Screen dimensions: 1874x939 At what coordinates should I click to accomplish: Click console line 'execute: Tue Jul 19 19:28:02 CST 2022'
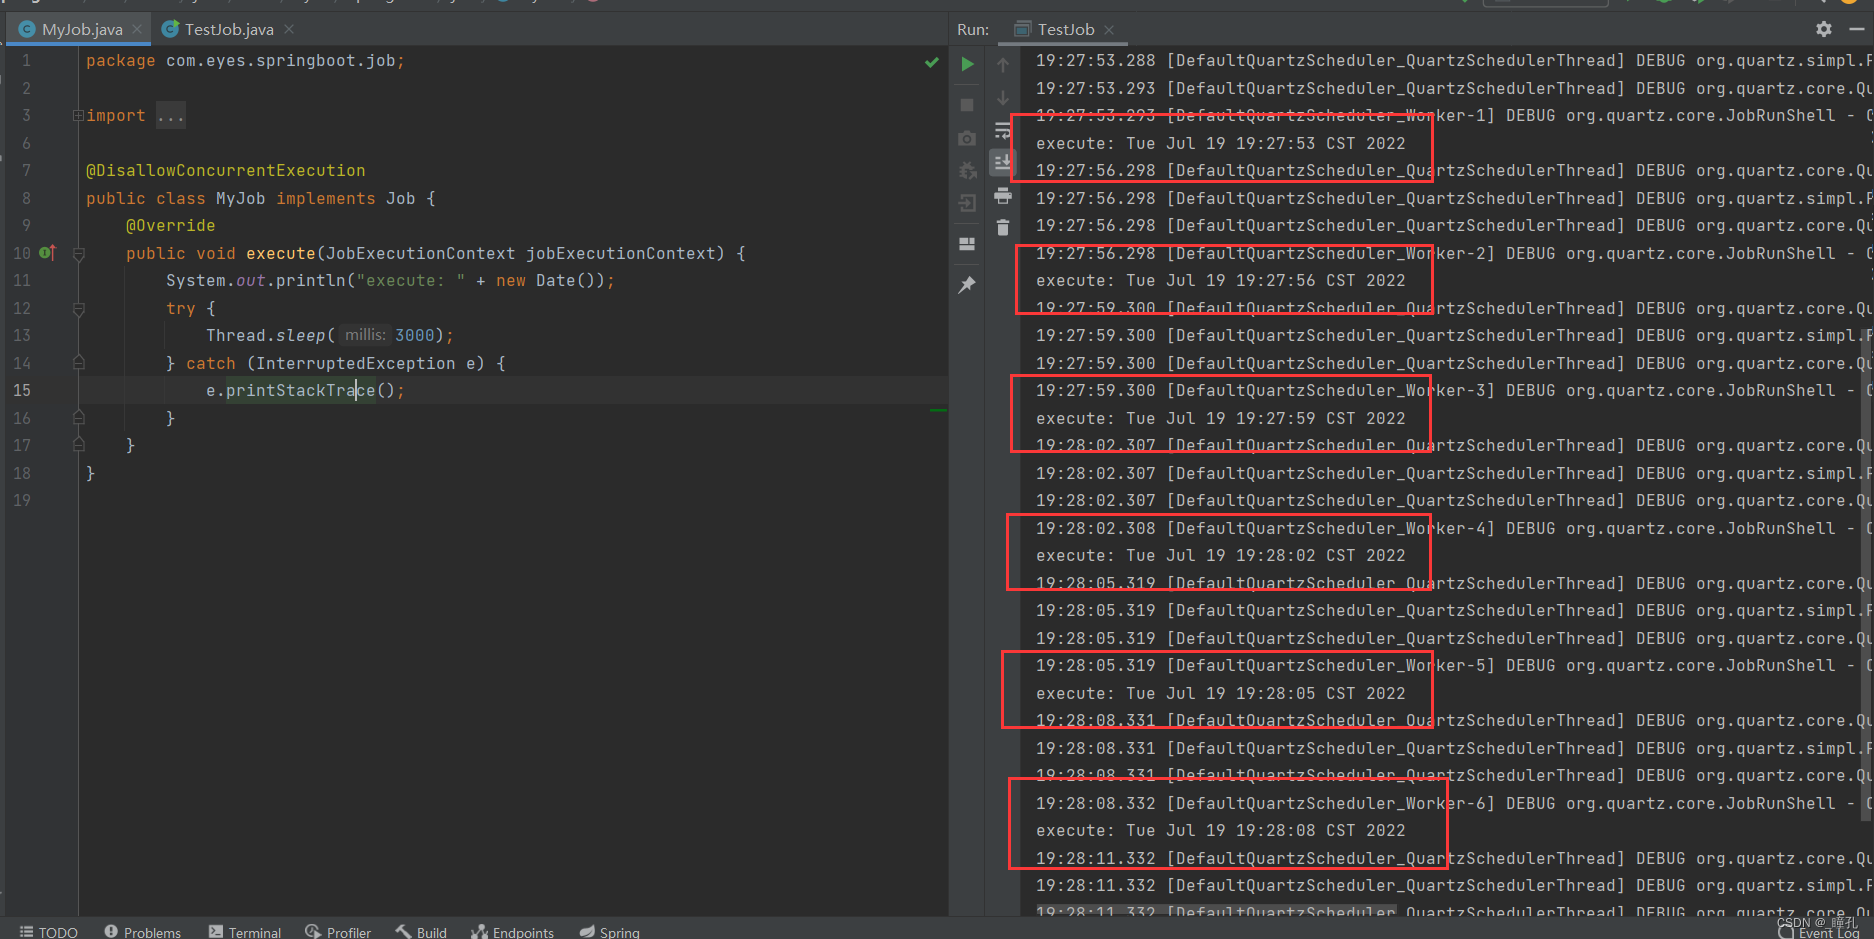pos(1221,556)
